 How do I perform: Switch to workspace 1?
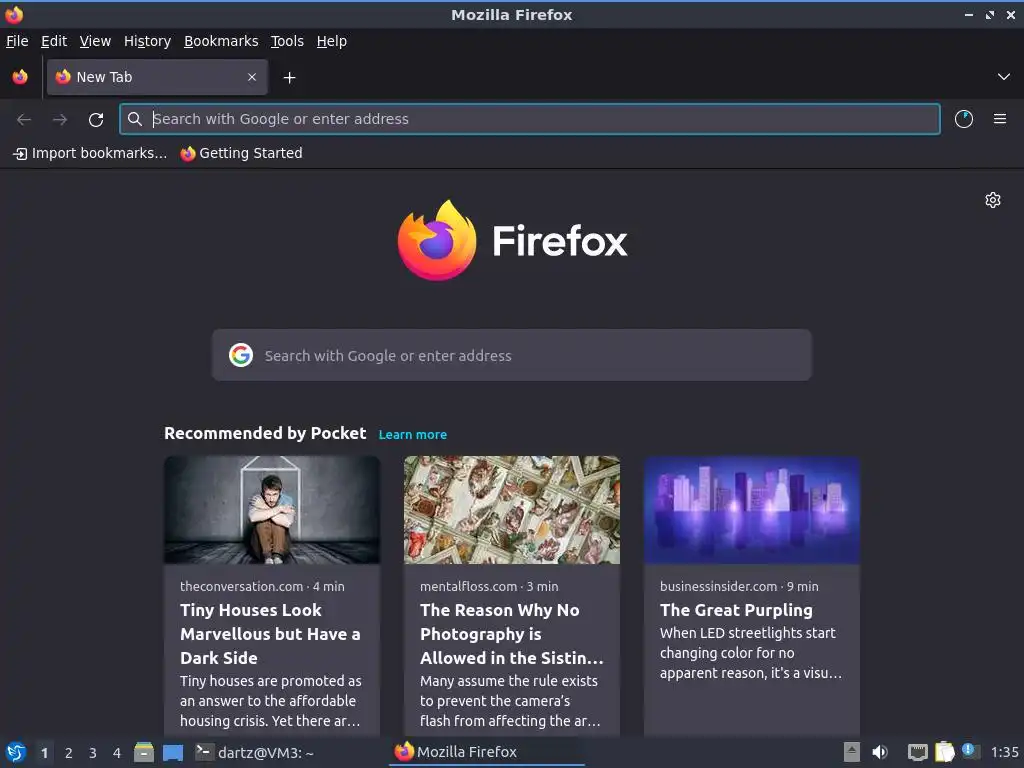pyautogui.click(x=44, y=753)
